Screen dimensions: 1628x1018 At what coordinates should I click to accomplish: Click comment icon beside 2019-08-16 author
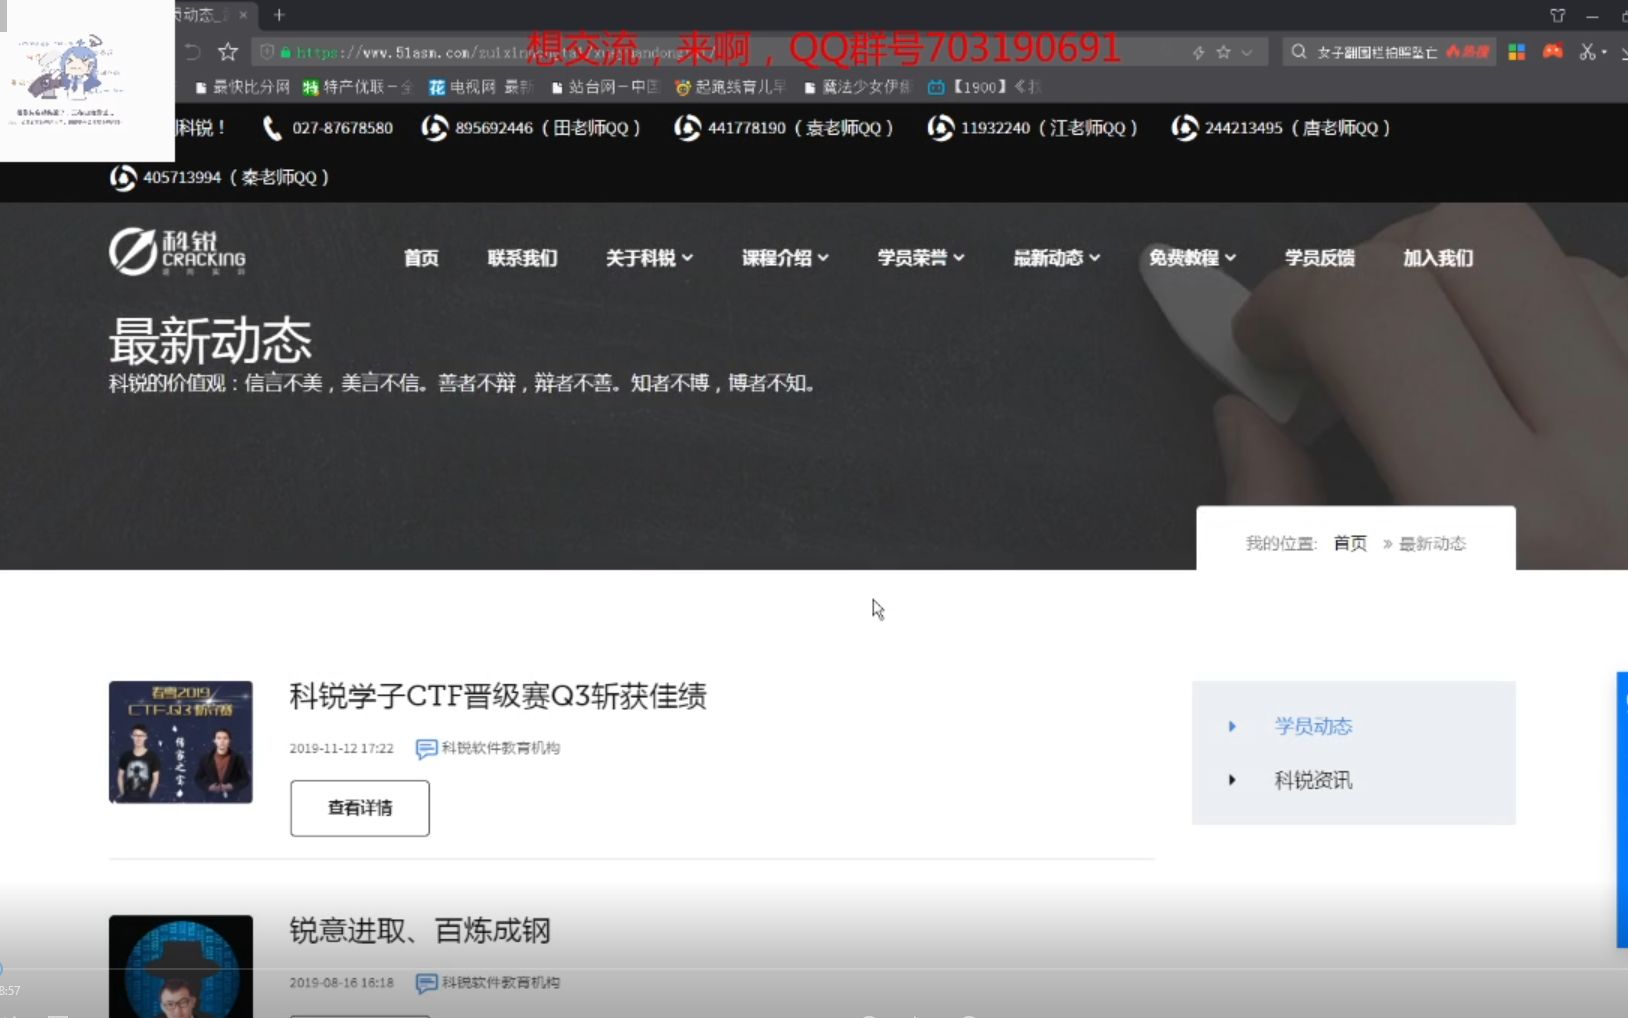tap(426, 983)
